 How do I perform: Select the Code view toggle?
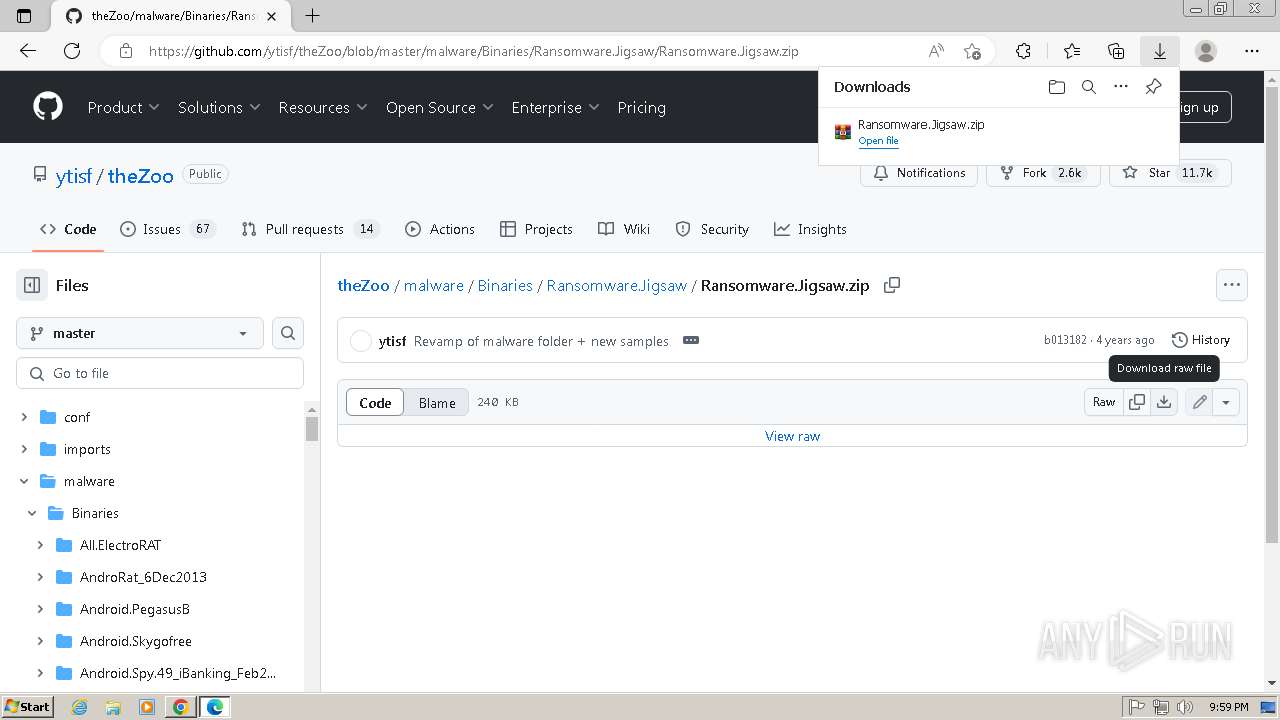click(x=375, y=402)
